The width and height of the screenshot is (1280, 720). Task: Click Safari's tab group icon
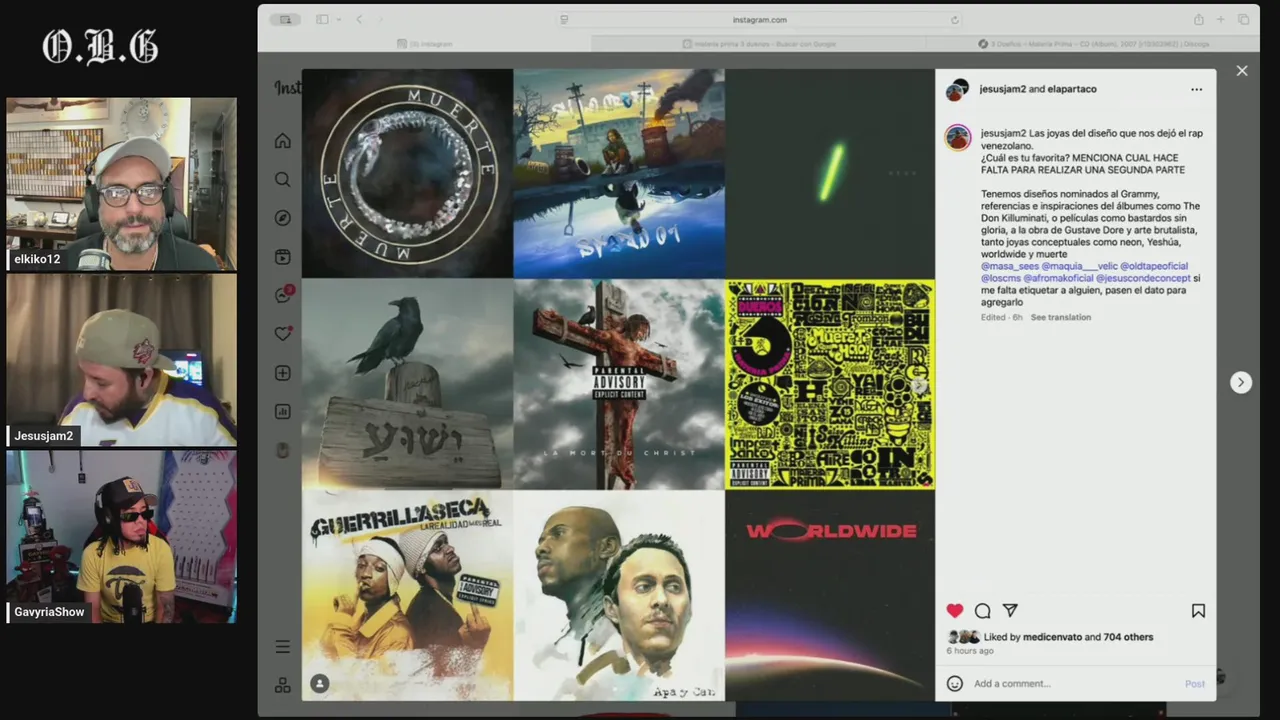tap(286, 20)
